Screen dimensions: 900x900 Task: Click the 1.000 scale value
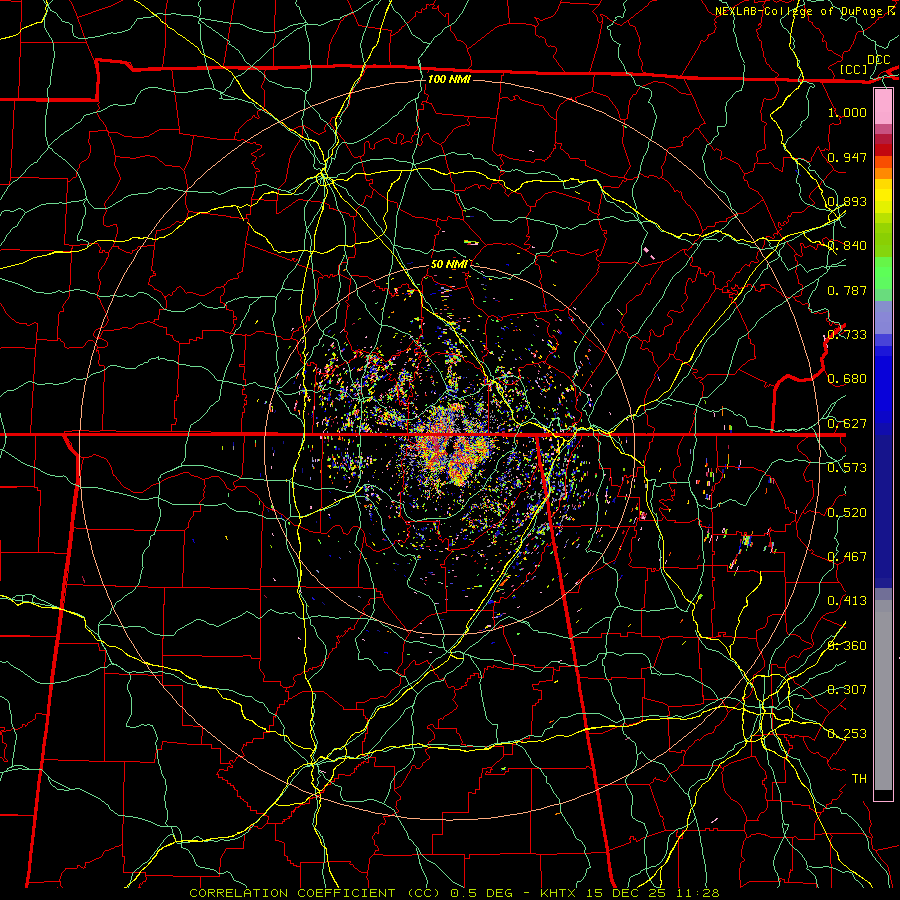(x=847, y=112)
